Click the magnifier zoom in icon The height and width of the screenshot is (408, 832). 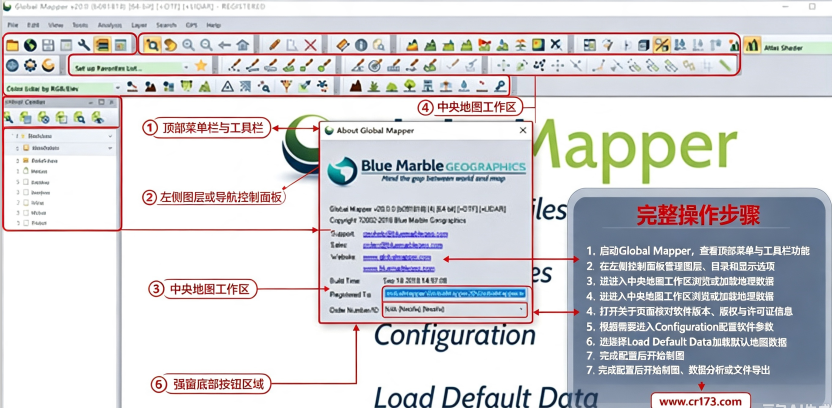[188, 45]
